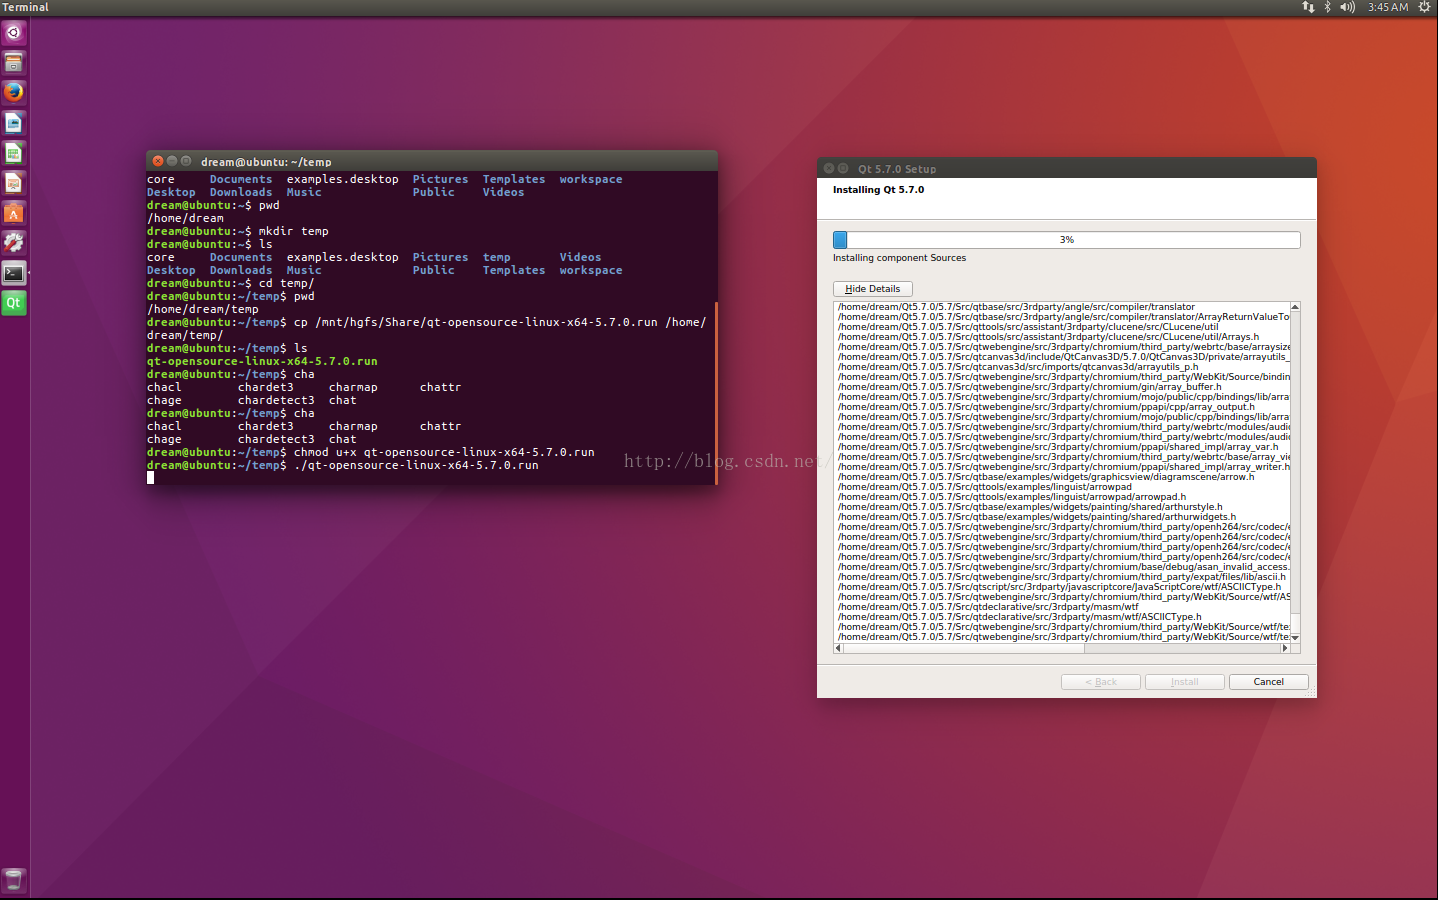Open LibreOffice Impress from the dock
1438x900 pixels.
point(14,182)
